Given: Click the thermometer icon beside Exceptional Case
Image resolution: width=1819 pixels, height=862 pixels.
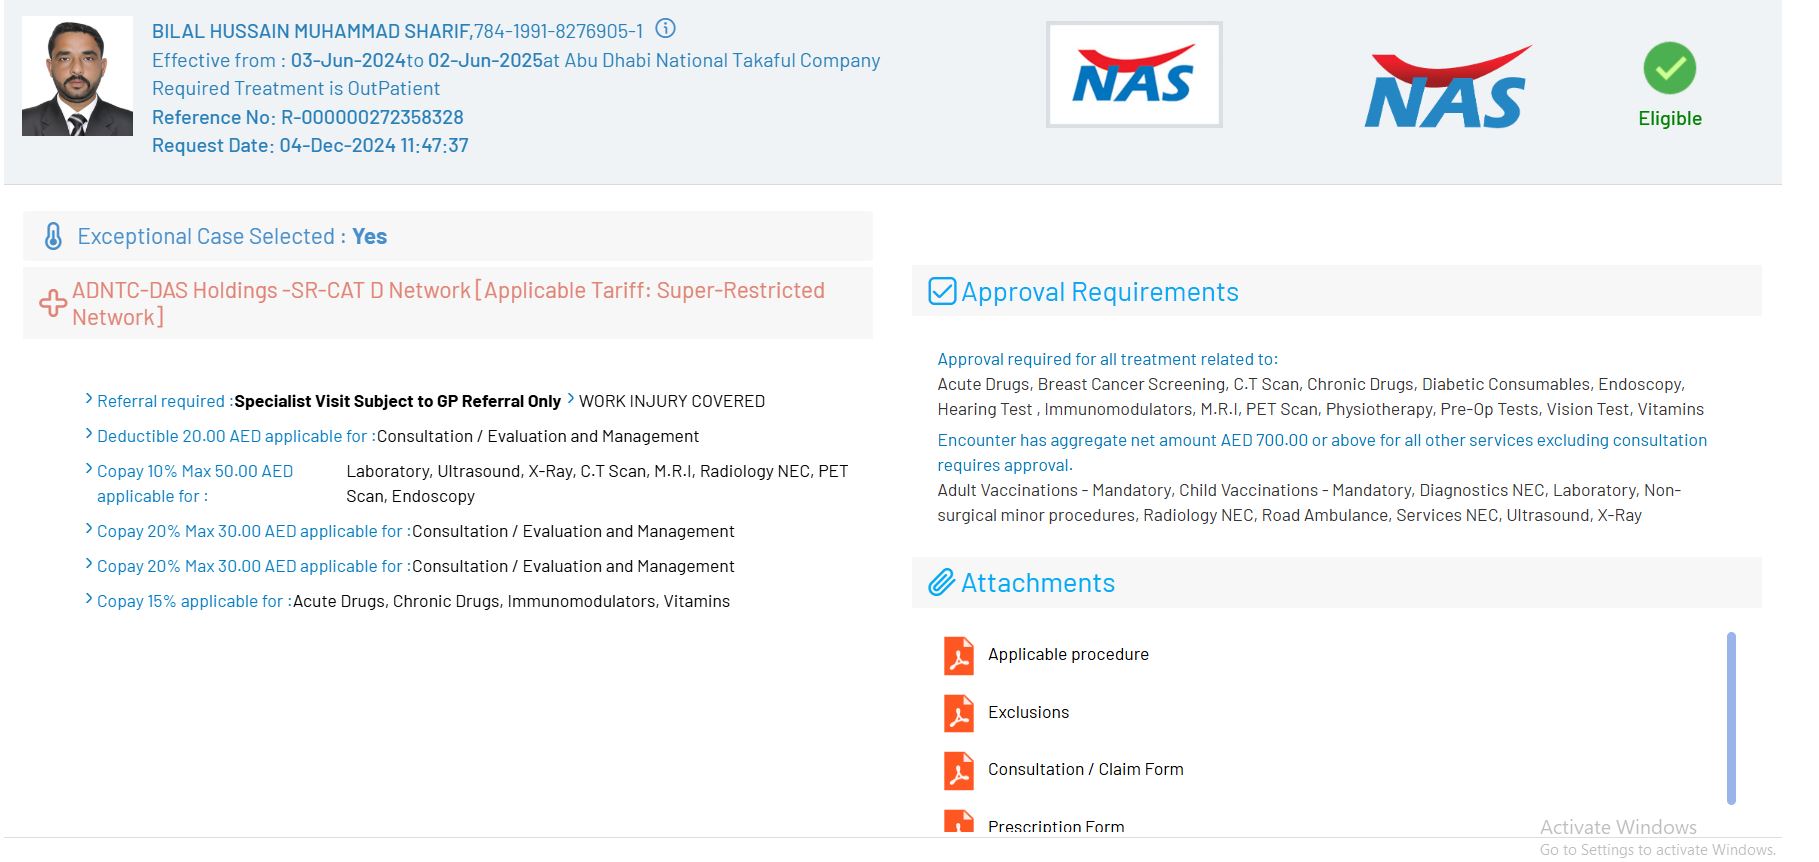Looking at the screenshot, I should pyautogui.click(x=53, y=237).
